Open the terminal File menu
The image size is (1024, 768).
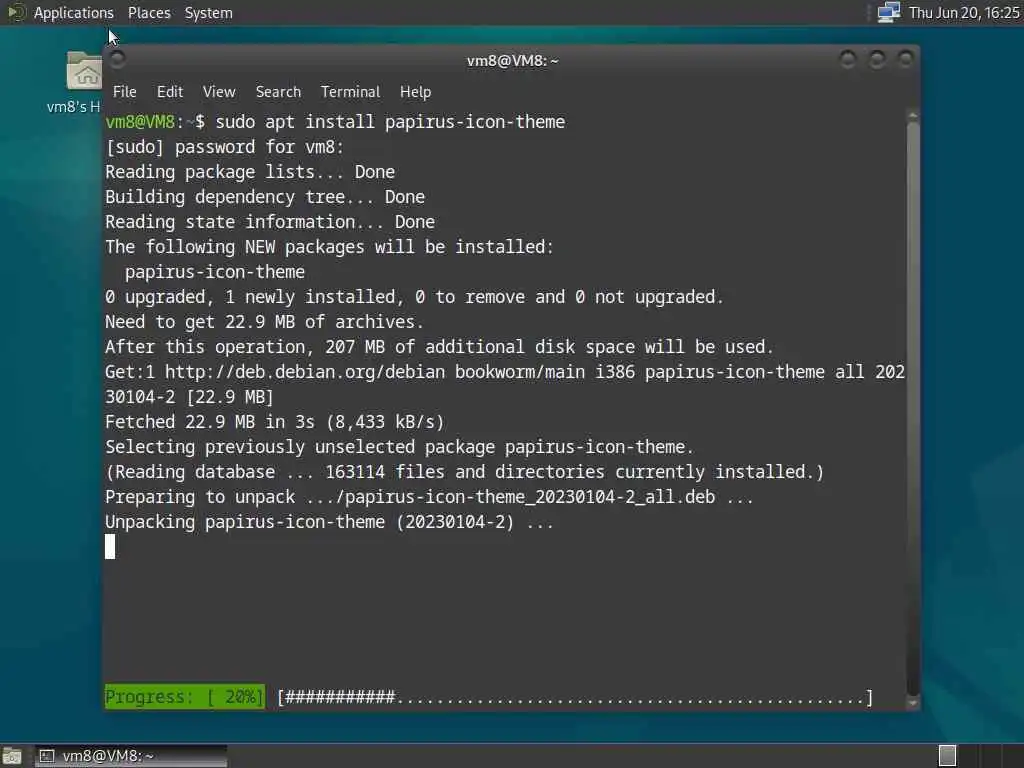click(124, 92)
